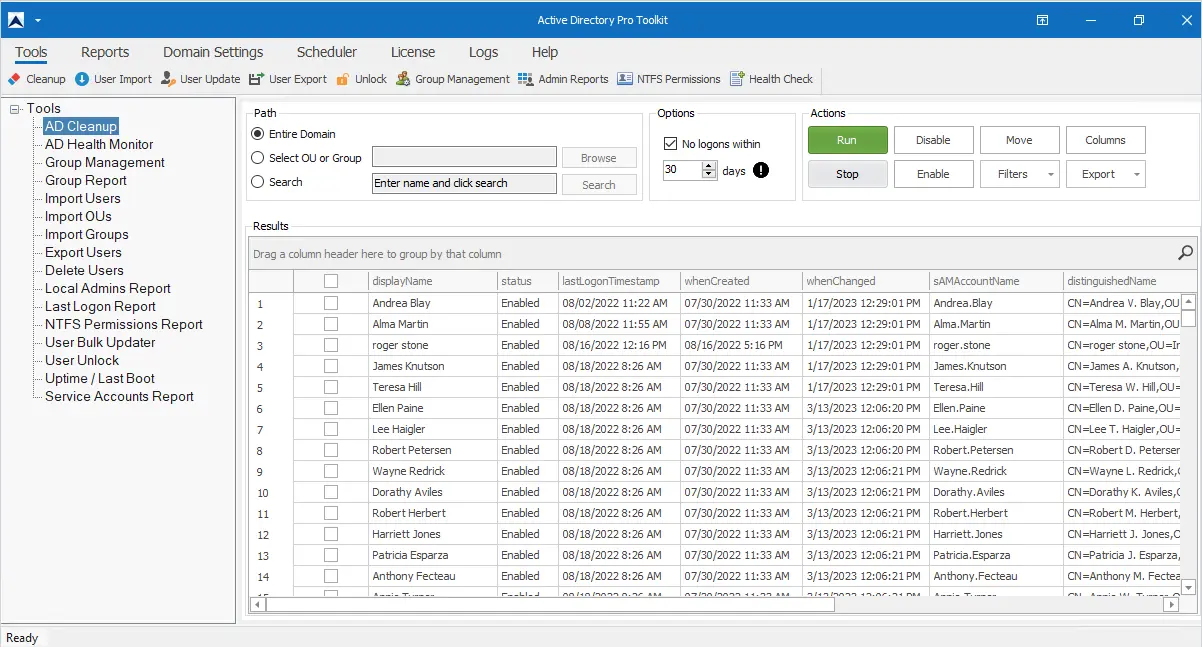1202x647 pixels.
Task: Click the Enable button in Actions
Action: tap(933, 174)
